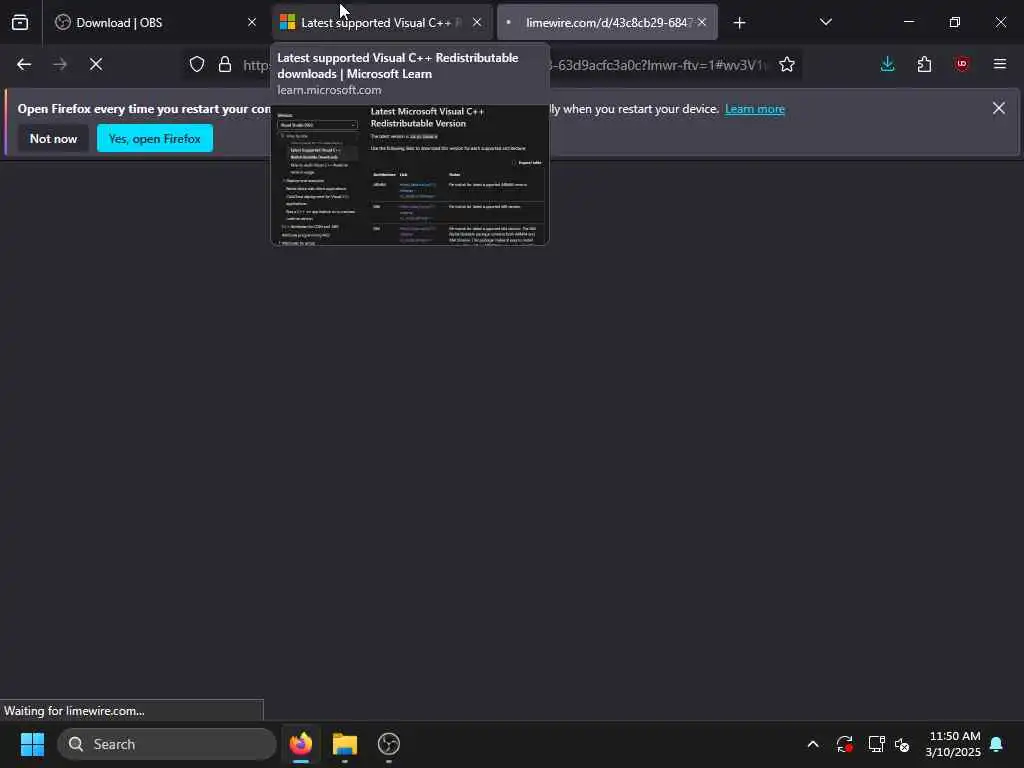The image size is (1024, 768).
Task: Show hidden system tray icons
Action: tap(813, 744)
